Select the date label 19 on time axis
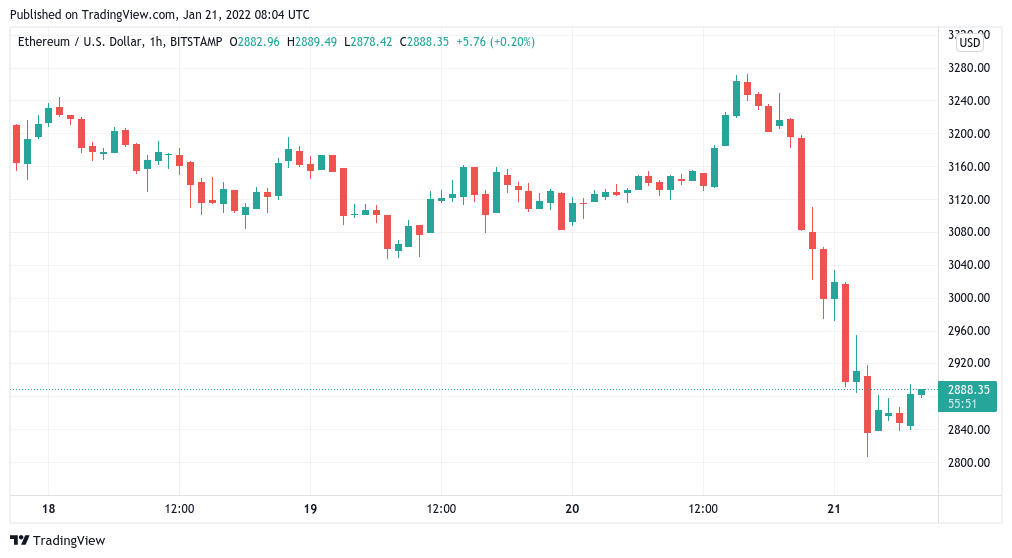 tap(310, 509)
